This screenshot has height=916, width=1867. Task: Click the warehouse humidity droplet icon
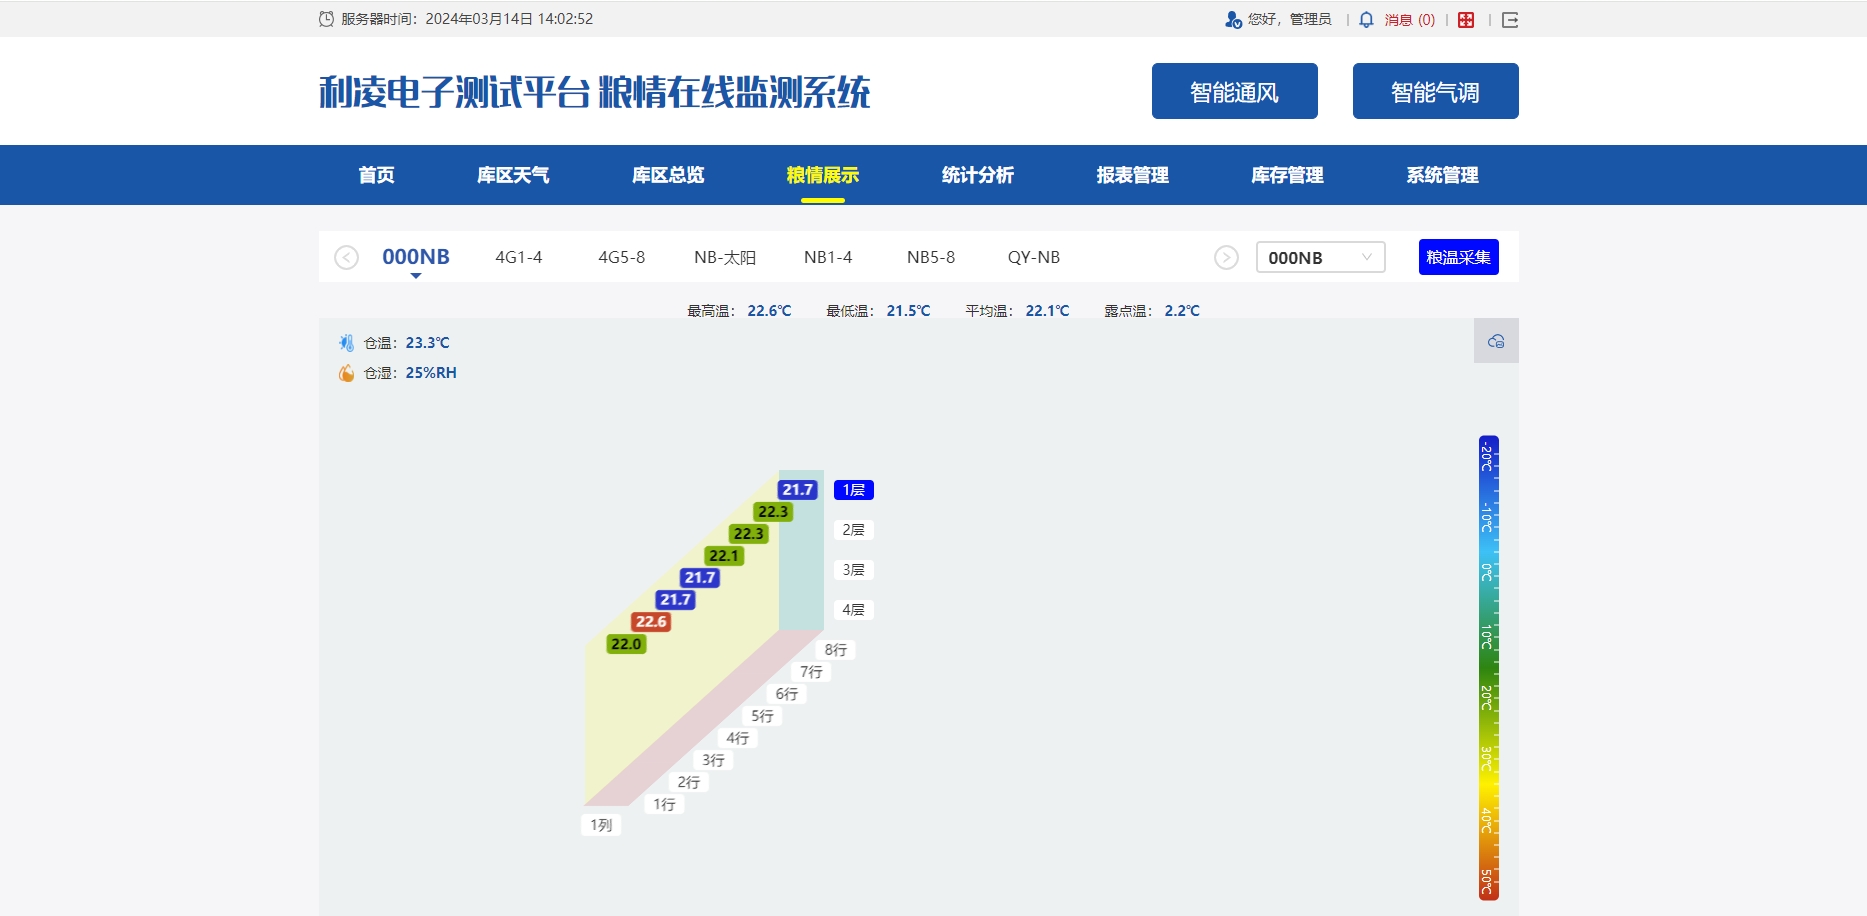346,373
